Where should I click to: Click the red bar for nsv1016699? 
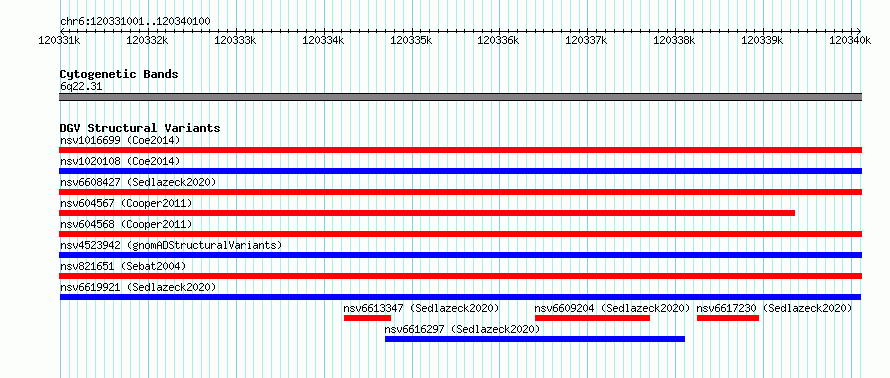coord(460,150)
